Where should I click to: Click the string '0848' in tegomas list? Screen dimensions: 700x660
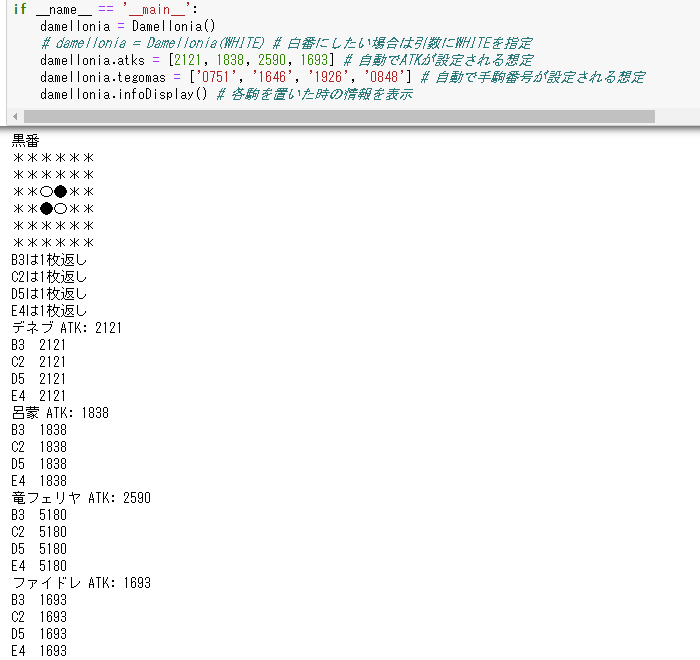pos(384,77)
